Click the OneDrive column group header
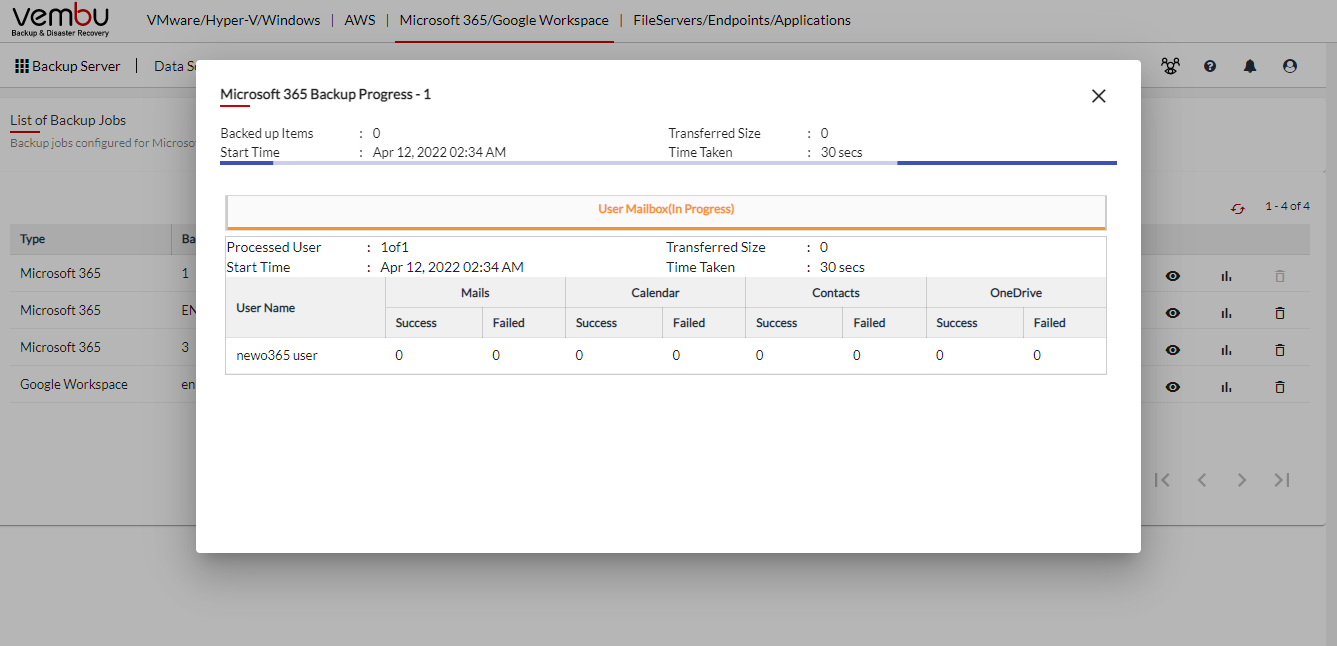The width and height of the screenshot is (1337, 646). pyautogui.click(x=1016, y=293)
